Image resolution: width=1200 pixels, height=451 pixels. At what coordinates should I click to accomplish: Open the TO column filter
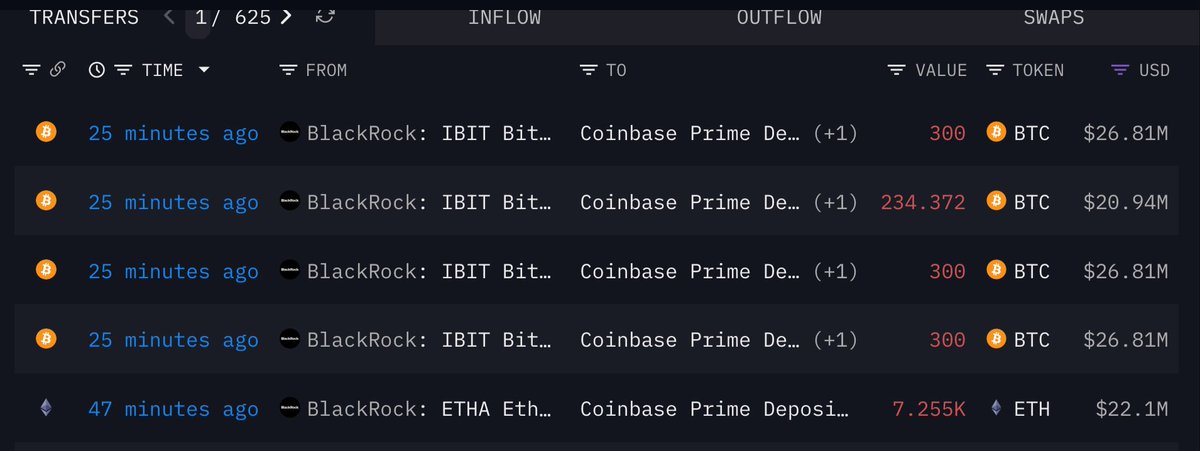coord(589,70)
